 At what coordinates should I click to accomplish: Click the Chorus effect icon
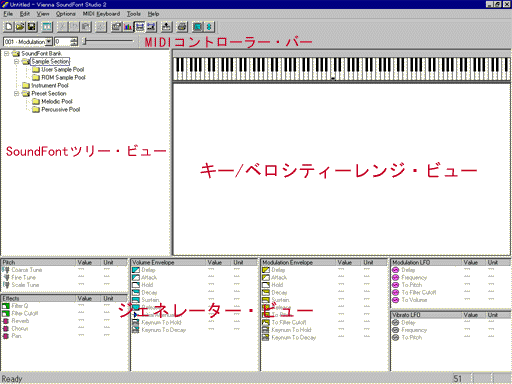coord(6,328)
